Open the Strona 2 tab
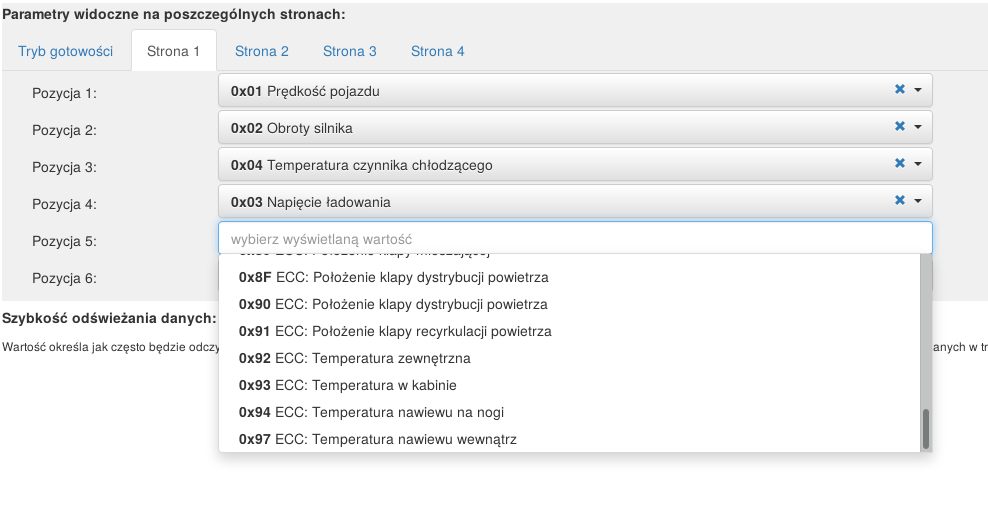 pyautogui.click(x=262, y=51)
